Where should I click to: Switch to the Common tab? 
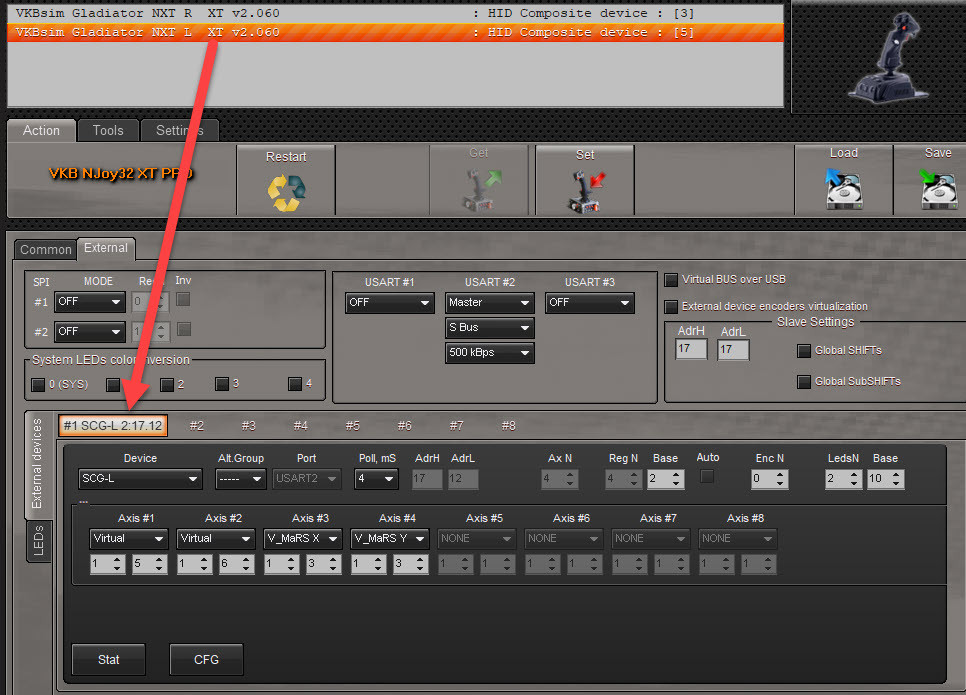click(x=46, y=250)
